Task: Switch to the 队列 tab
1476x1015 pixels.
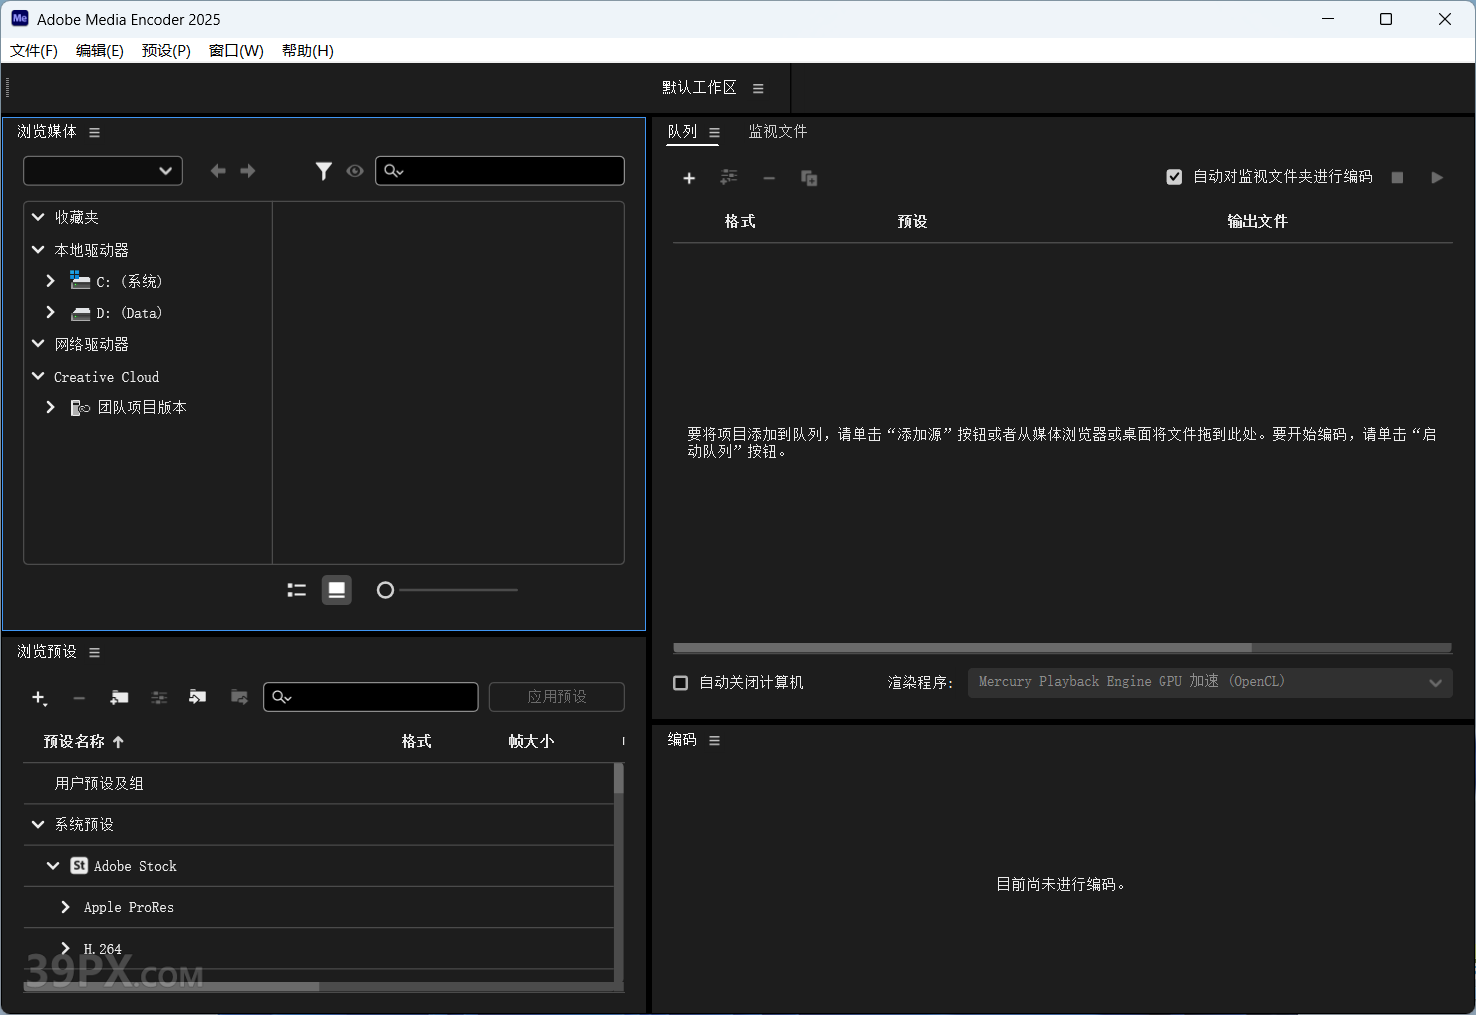Action: (x=682, y=132)
